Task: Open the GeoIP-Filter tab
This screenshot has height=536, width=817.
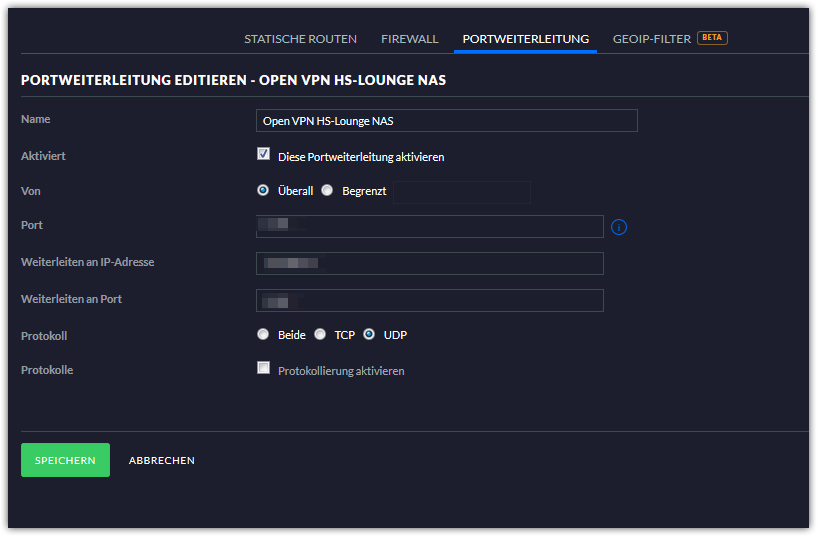Action: pos(652,39)
